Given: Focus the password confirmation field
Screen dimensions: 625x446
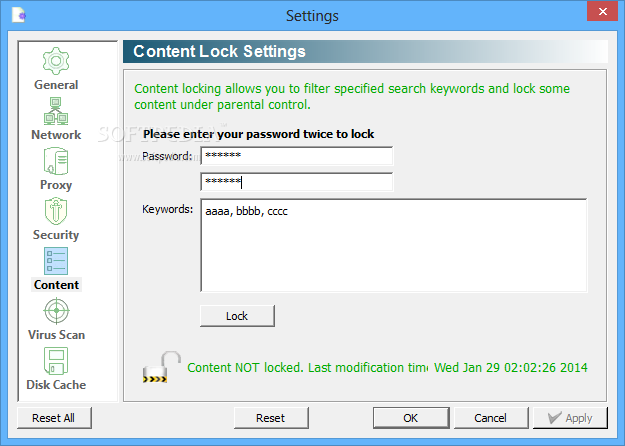Looking at the screenshot, I should click(x=297, y=182).
